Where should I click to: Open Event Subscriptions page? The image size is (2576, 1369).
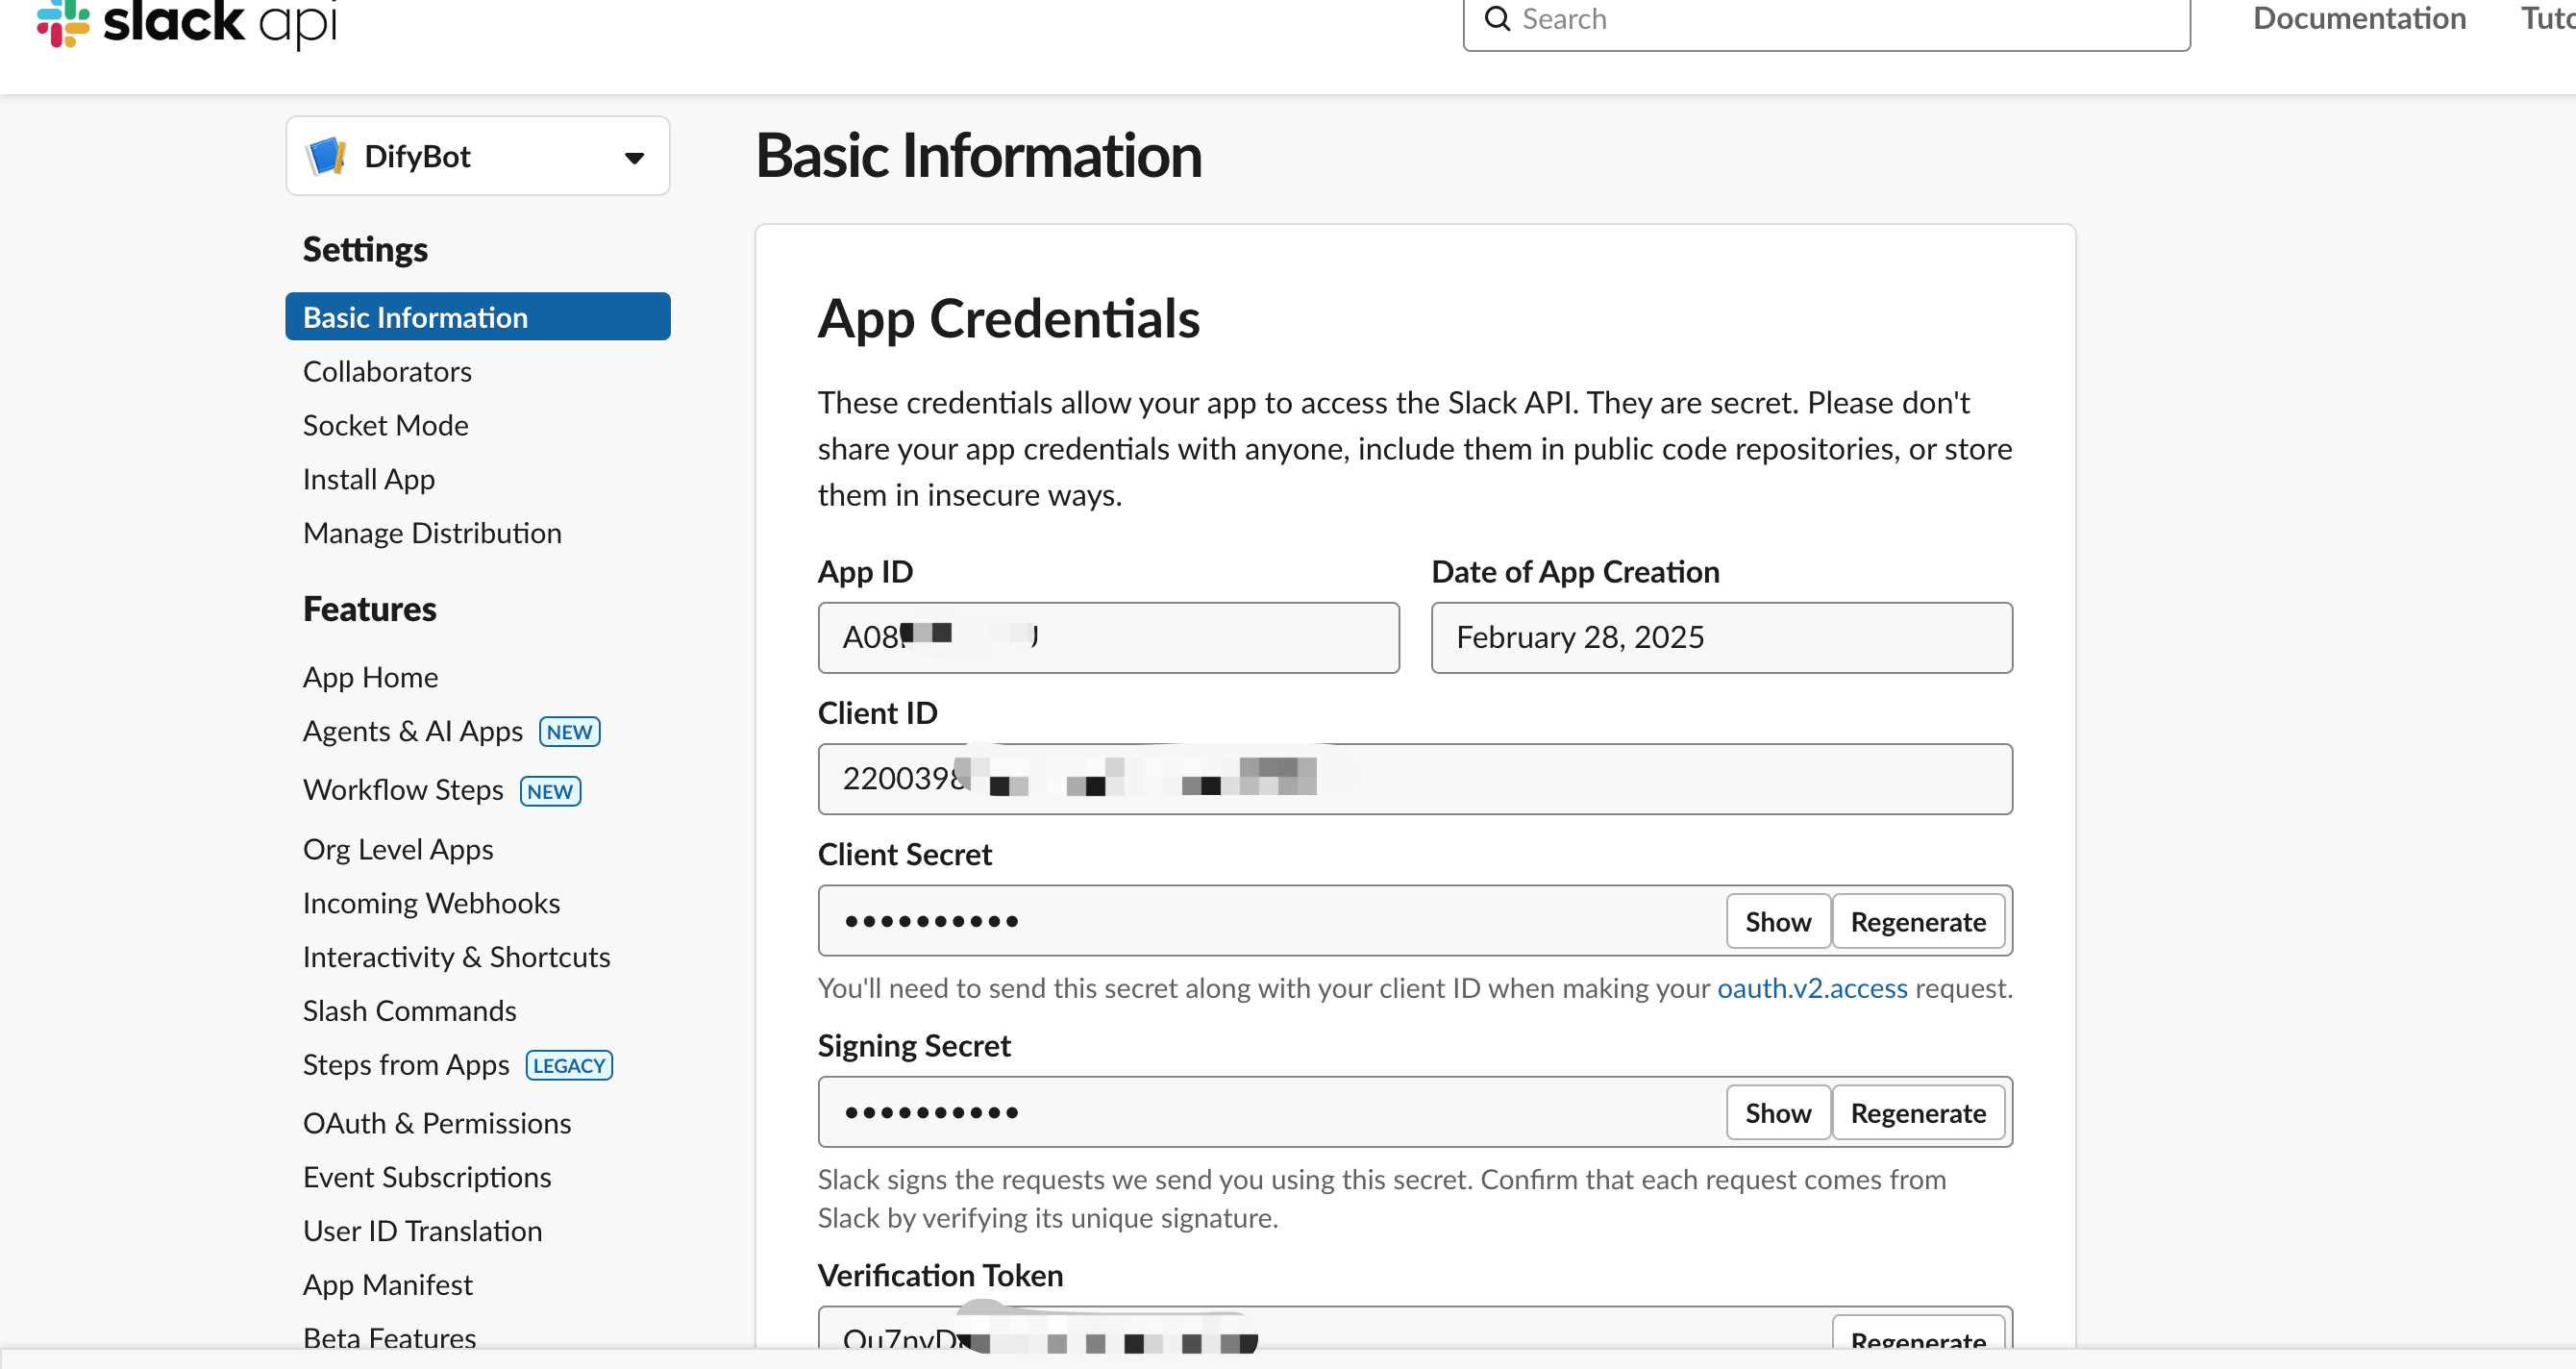click(x=426, y=1177)
